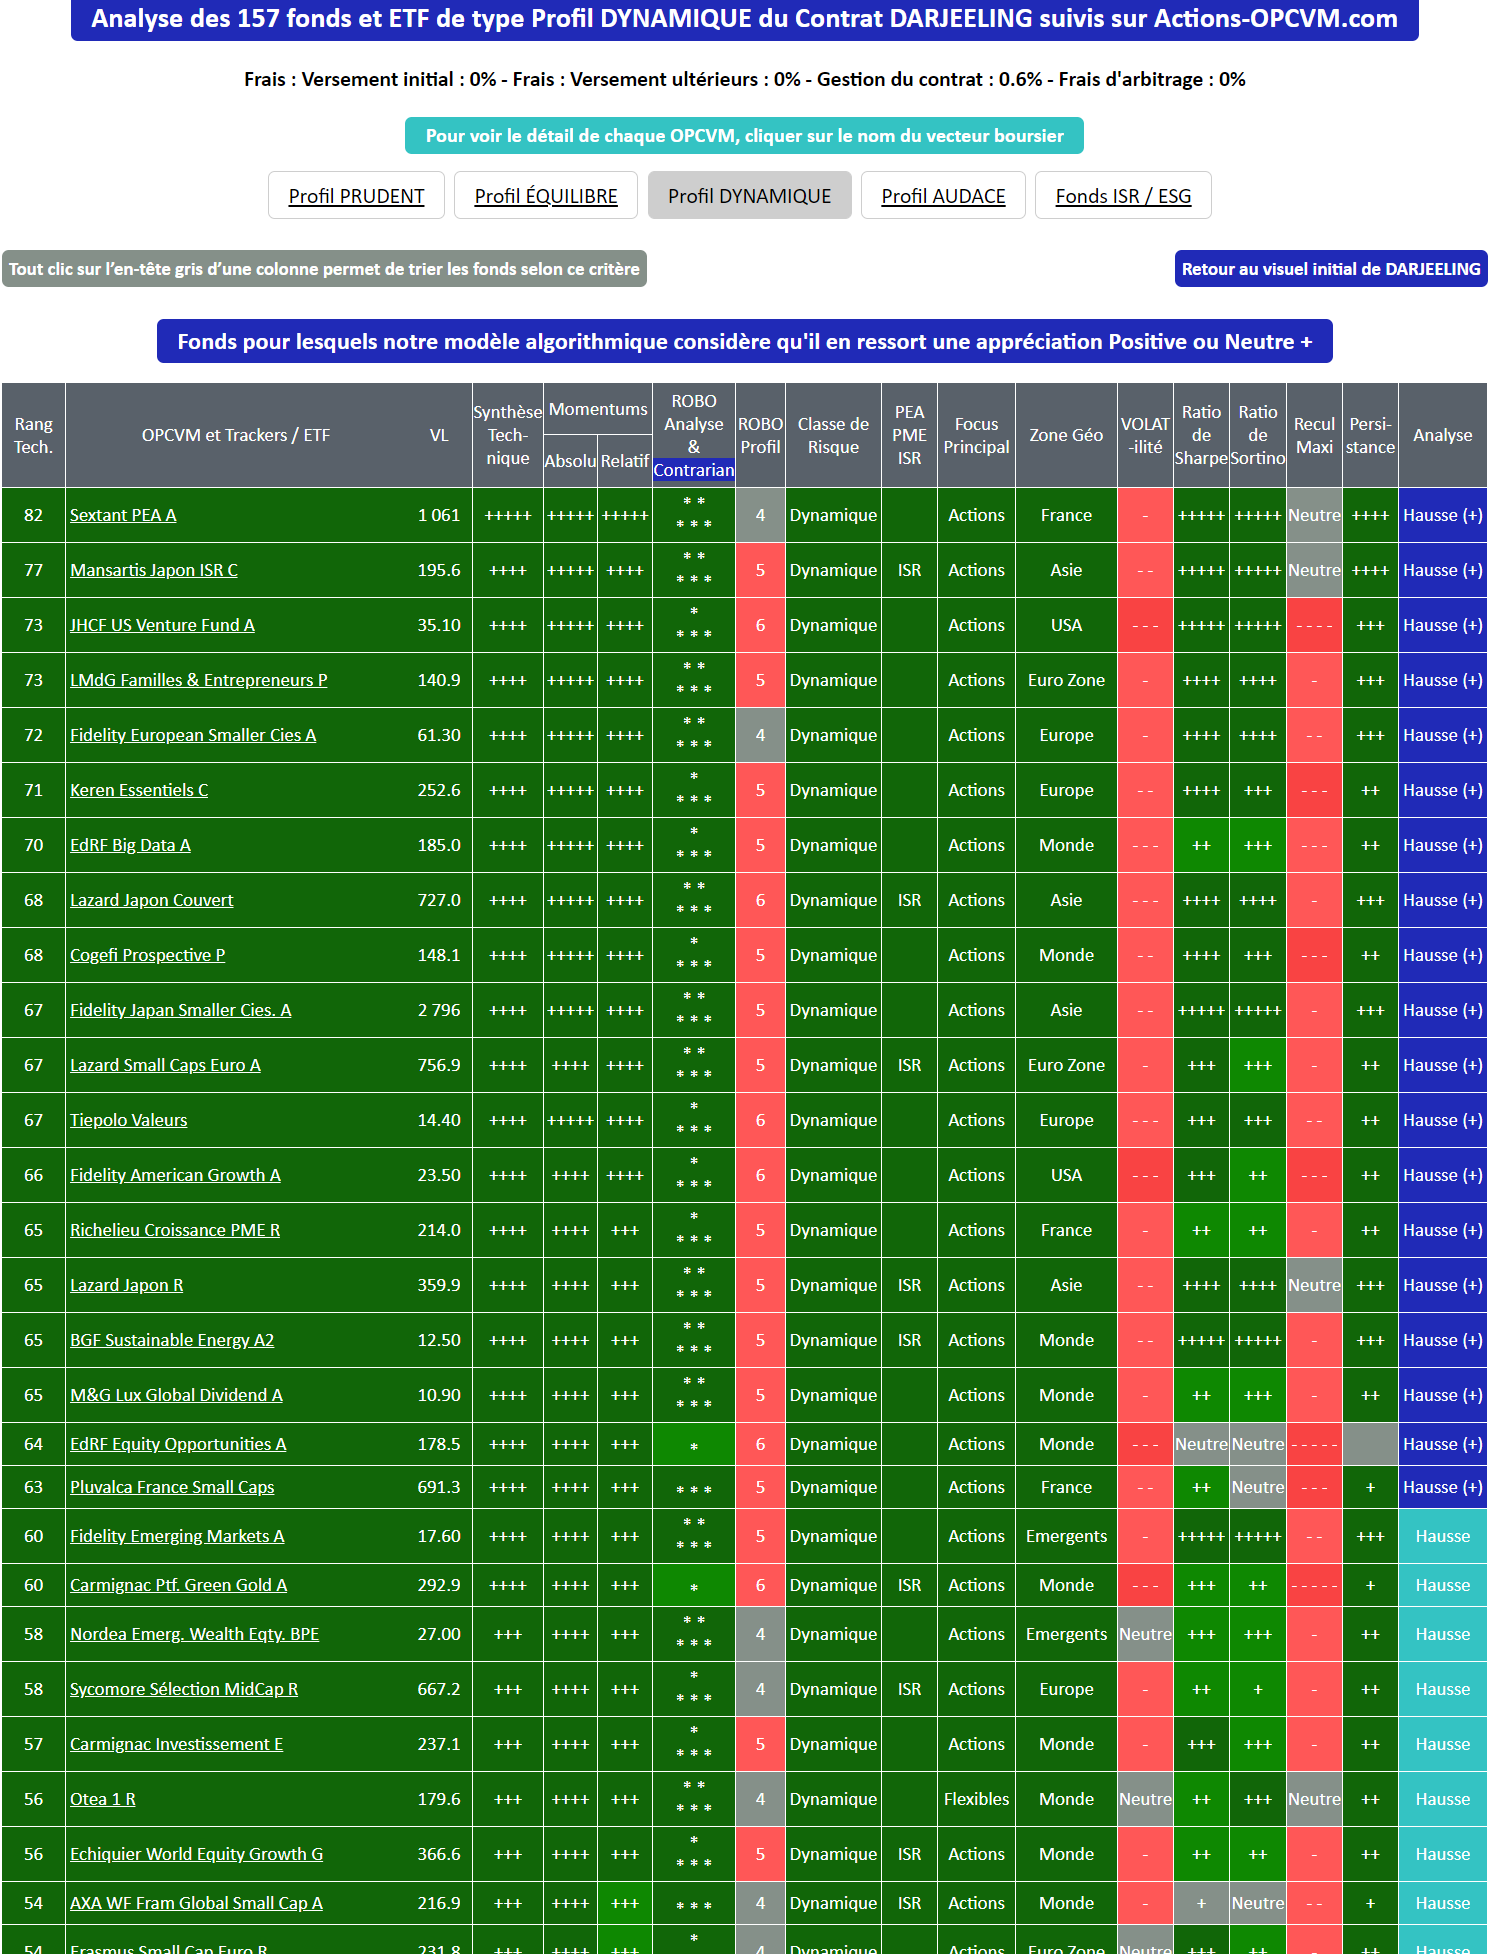
Task: Open Fidelity Japan Smaller Cies. A
Action: [181, 1010]
